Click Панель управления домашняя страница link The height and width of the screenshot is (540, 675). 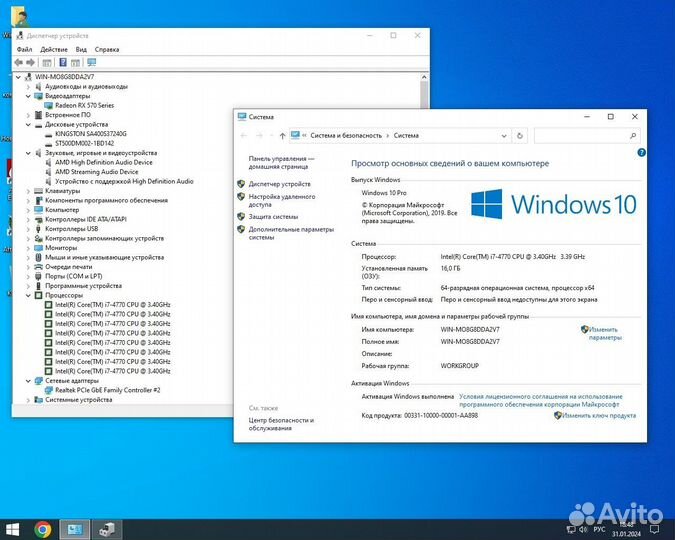(281, 162)
